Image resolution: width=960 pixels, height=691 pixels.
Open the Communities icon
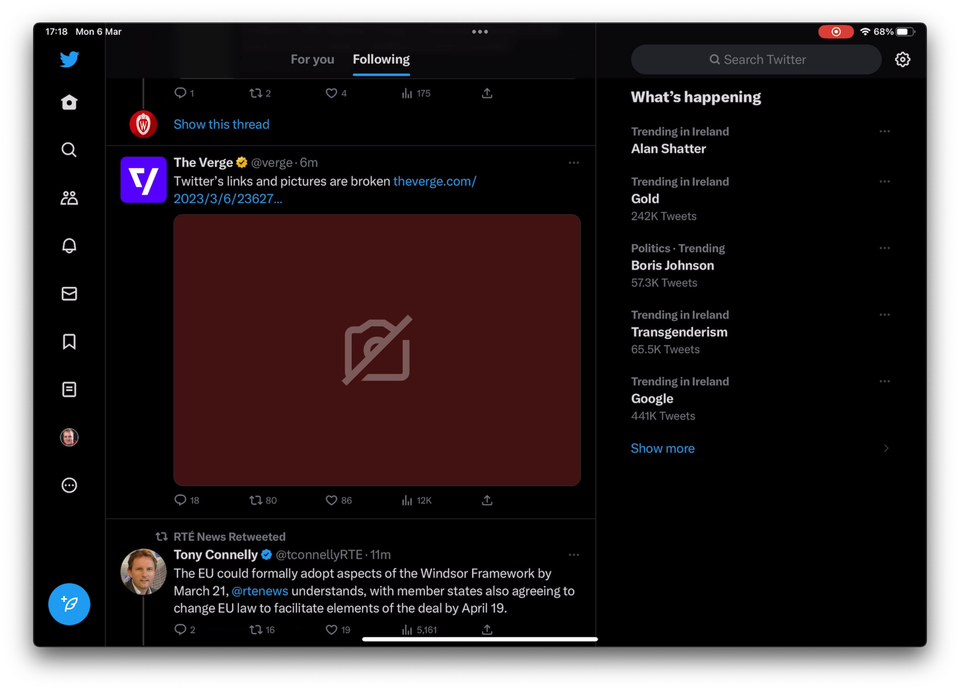click(68, 198)
